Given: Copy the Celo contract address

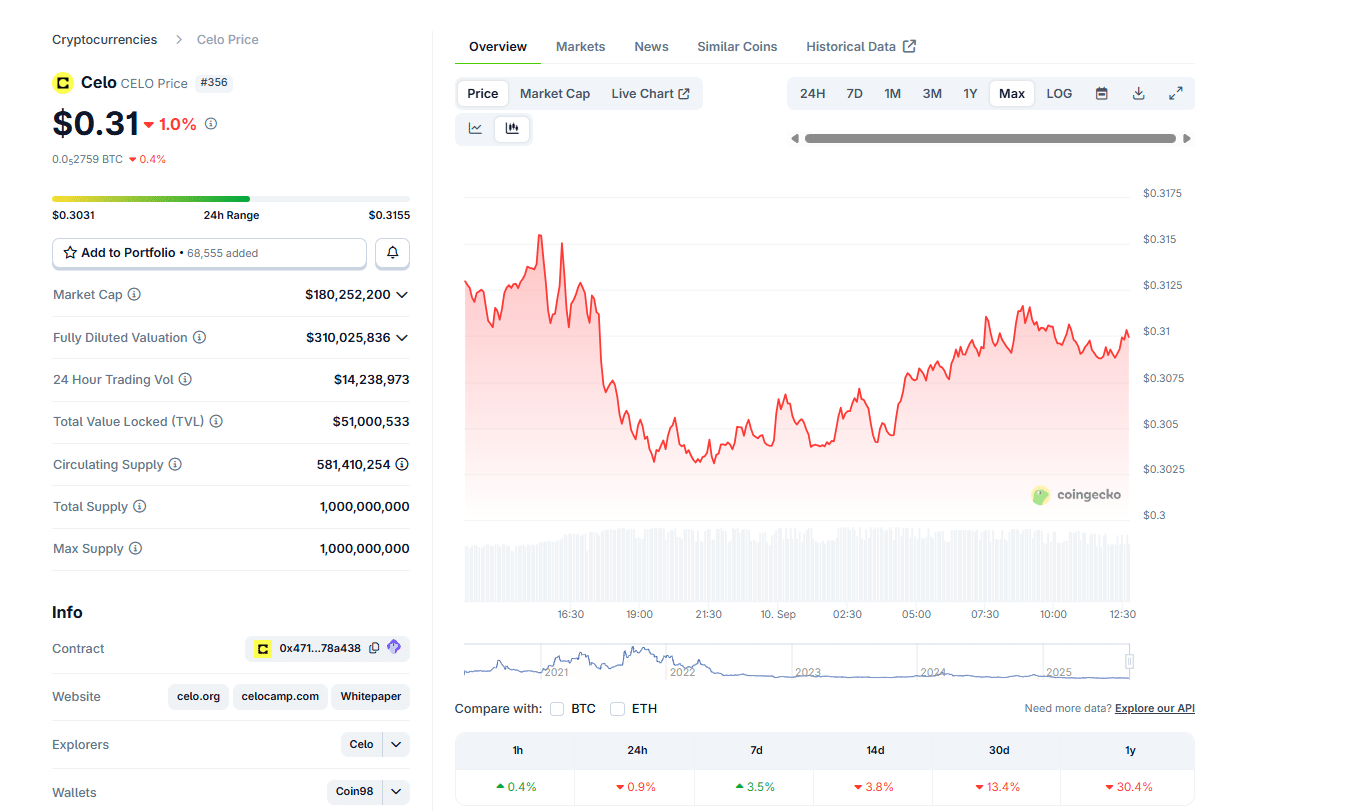Looking at the screenshot, I should coord(374,648).
